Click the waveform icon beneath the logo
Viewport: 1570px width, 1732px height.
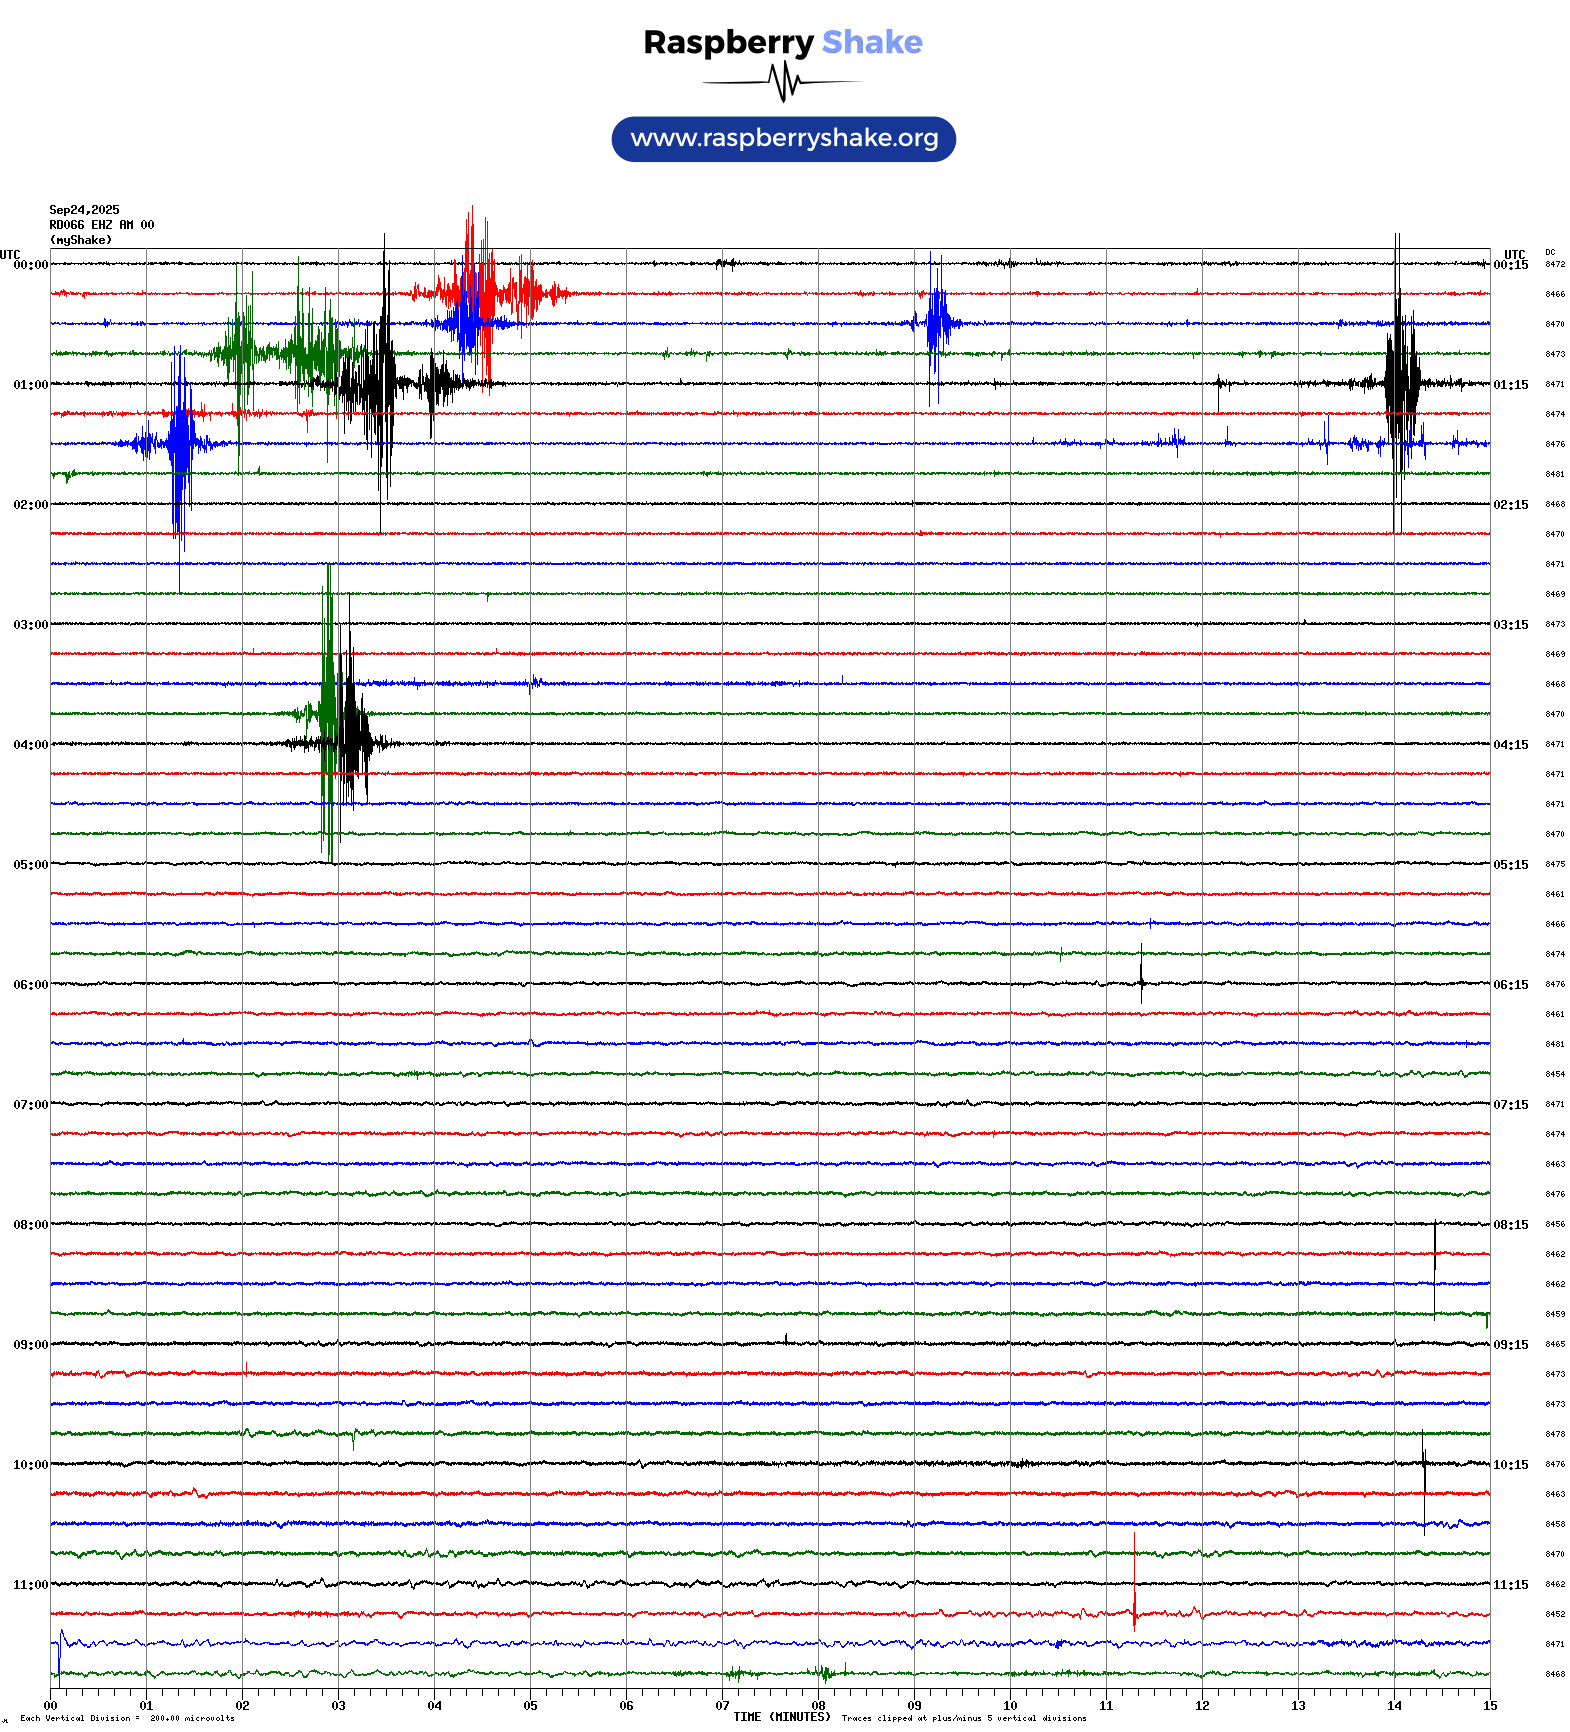(x=783, y=82)
